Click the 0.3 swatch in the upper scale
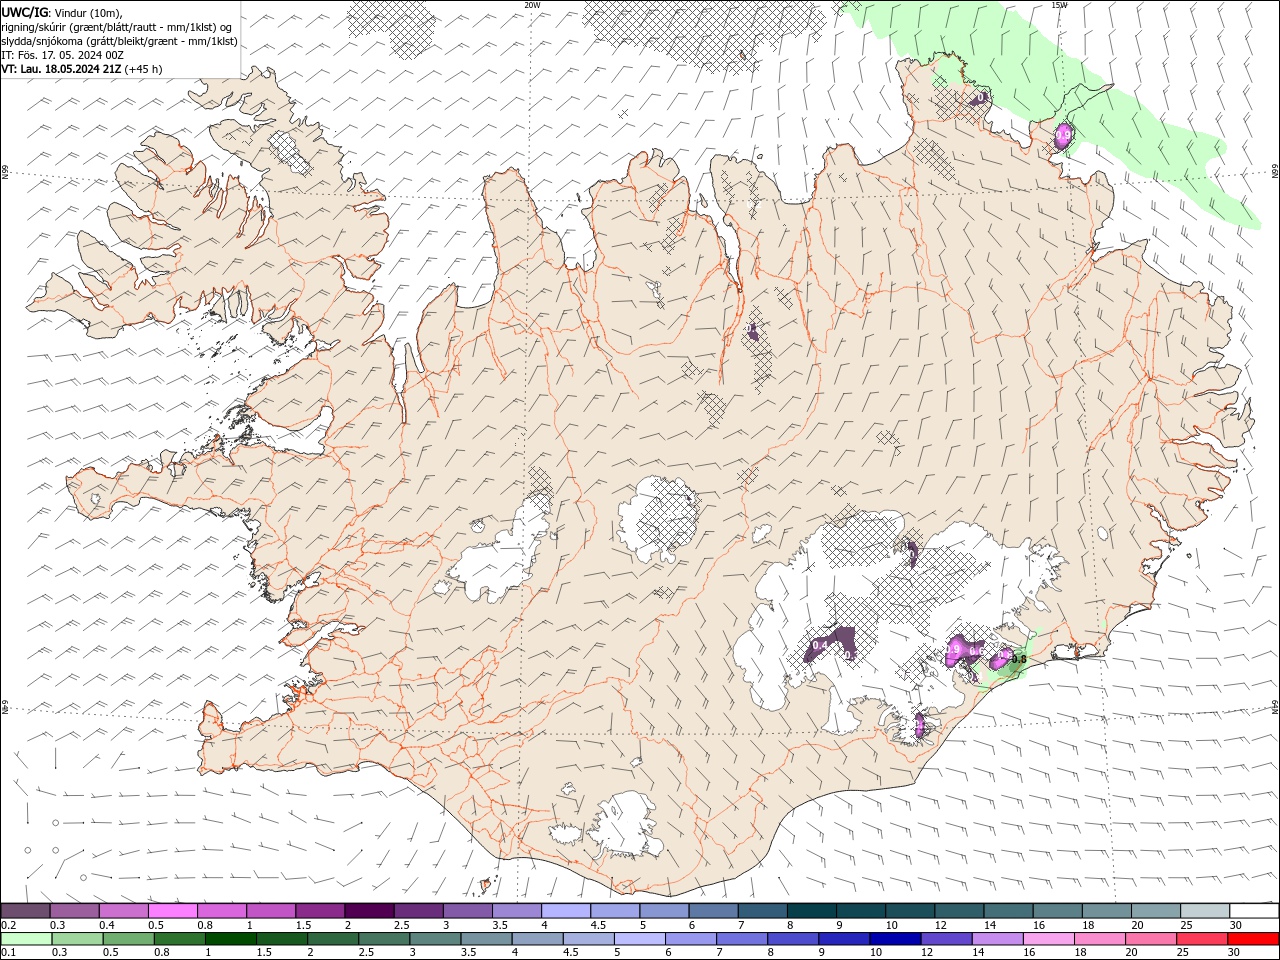This screenshot has width=1280, height=960. point(75,910)
